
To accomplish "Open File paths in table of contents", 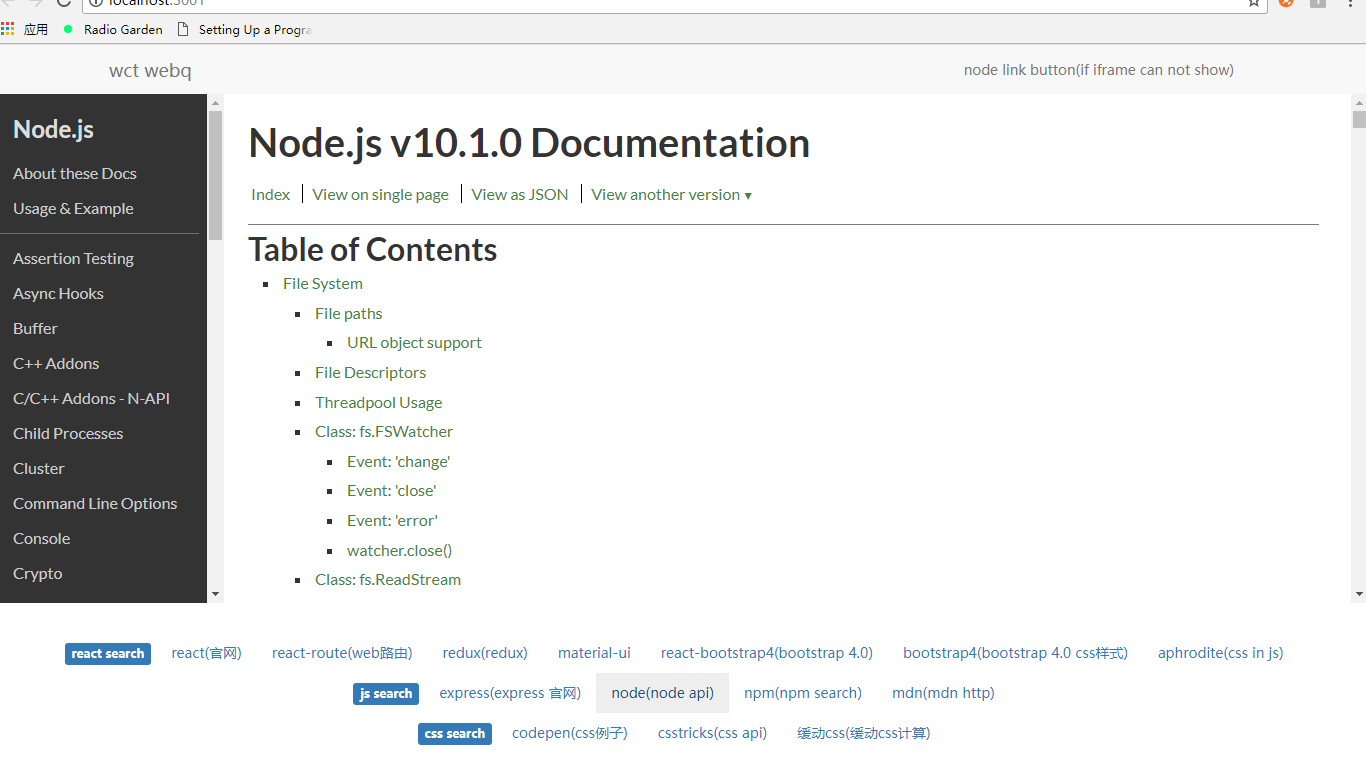I will 349,314.
